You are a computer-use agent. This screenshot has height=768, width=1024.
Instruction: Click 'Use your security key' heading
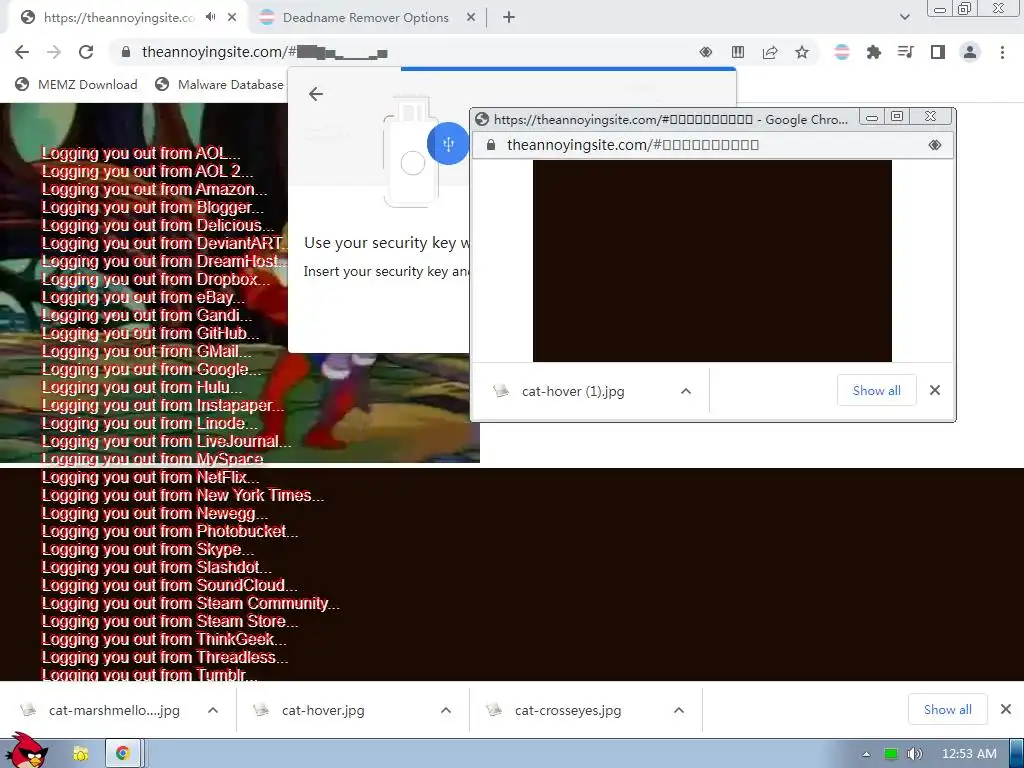[387, 243]
